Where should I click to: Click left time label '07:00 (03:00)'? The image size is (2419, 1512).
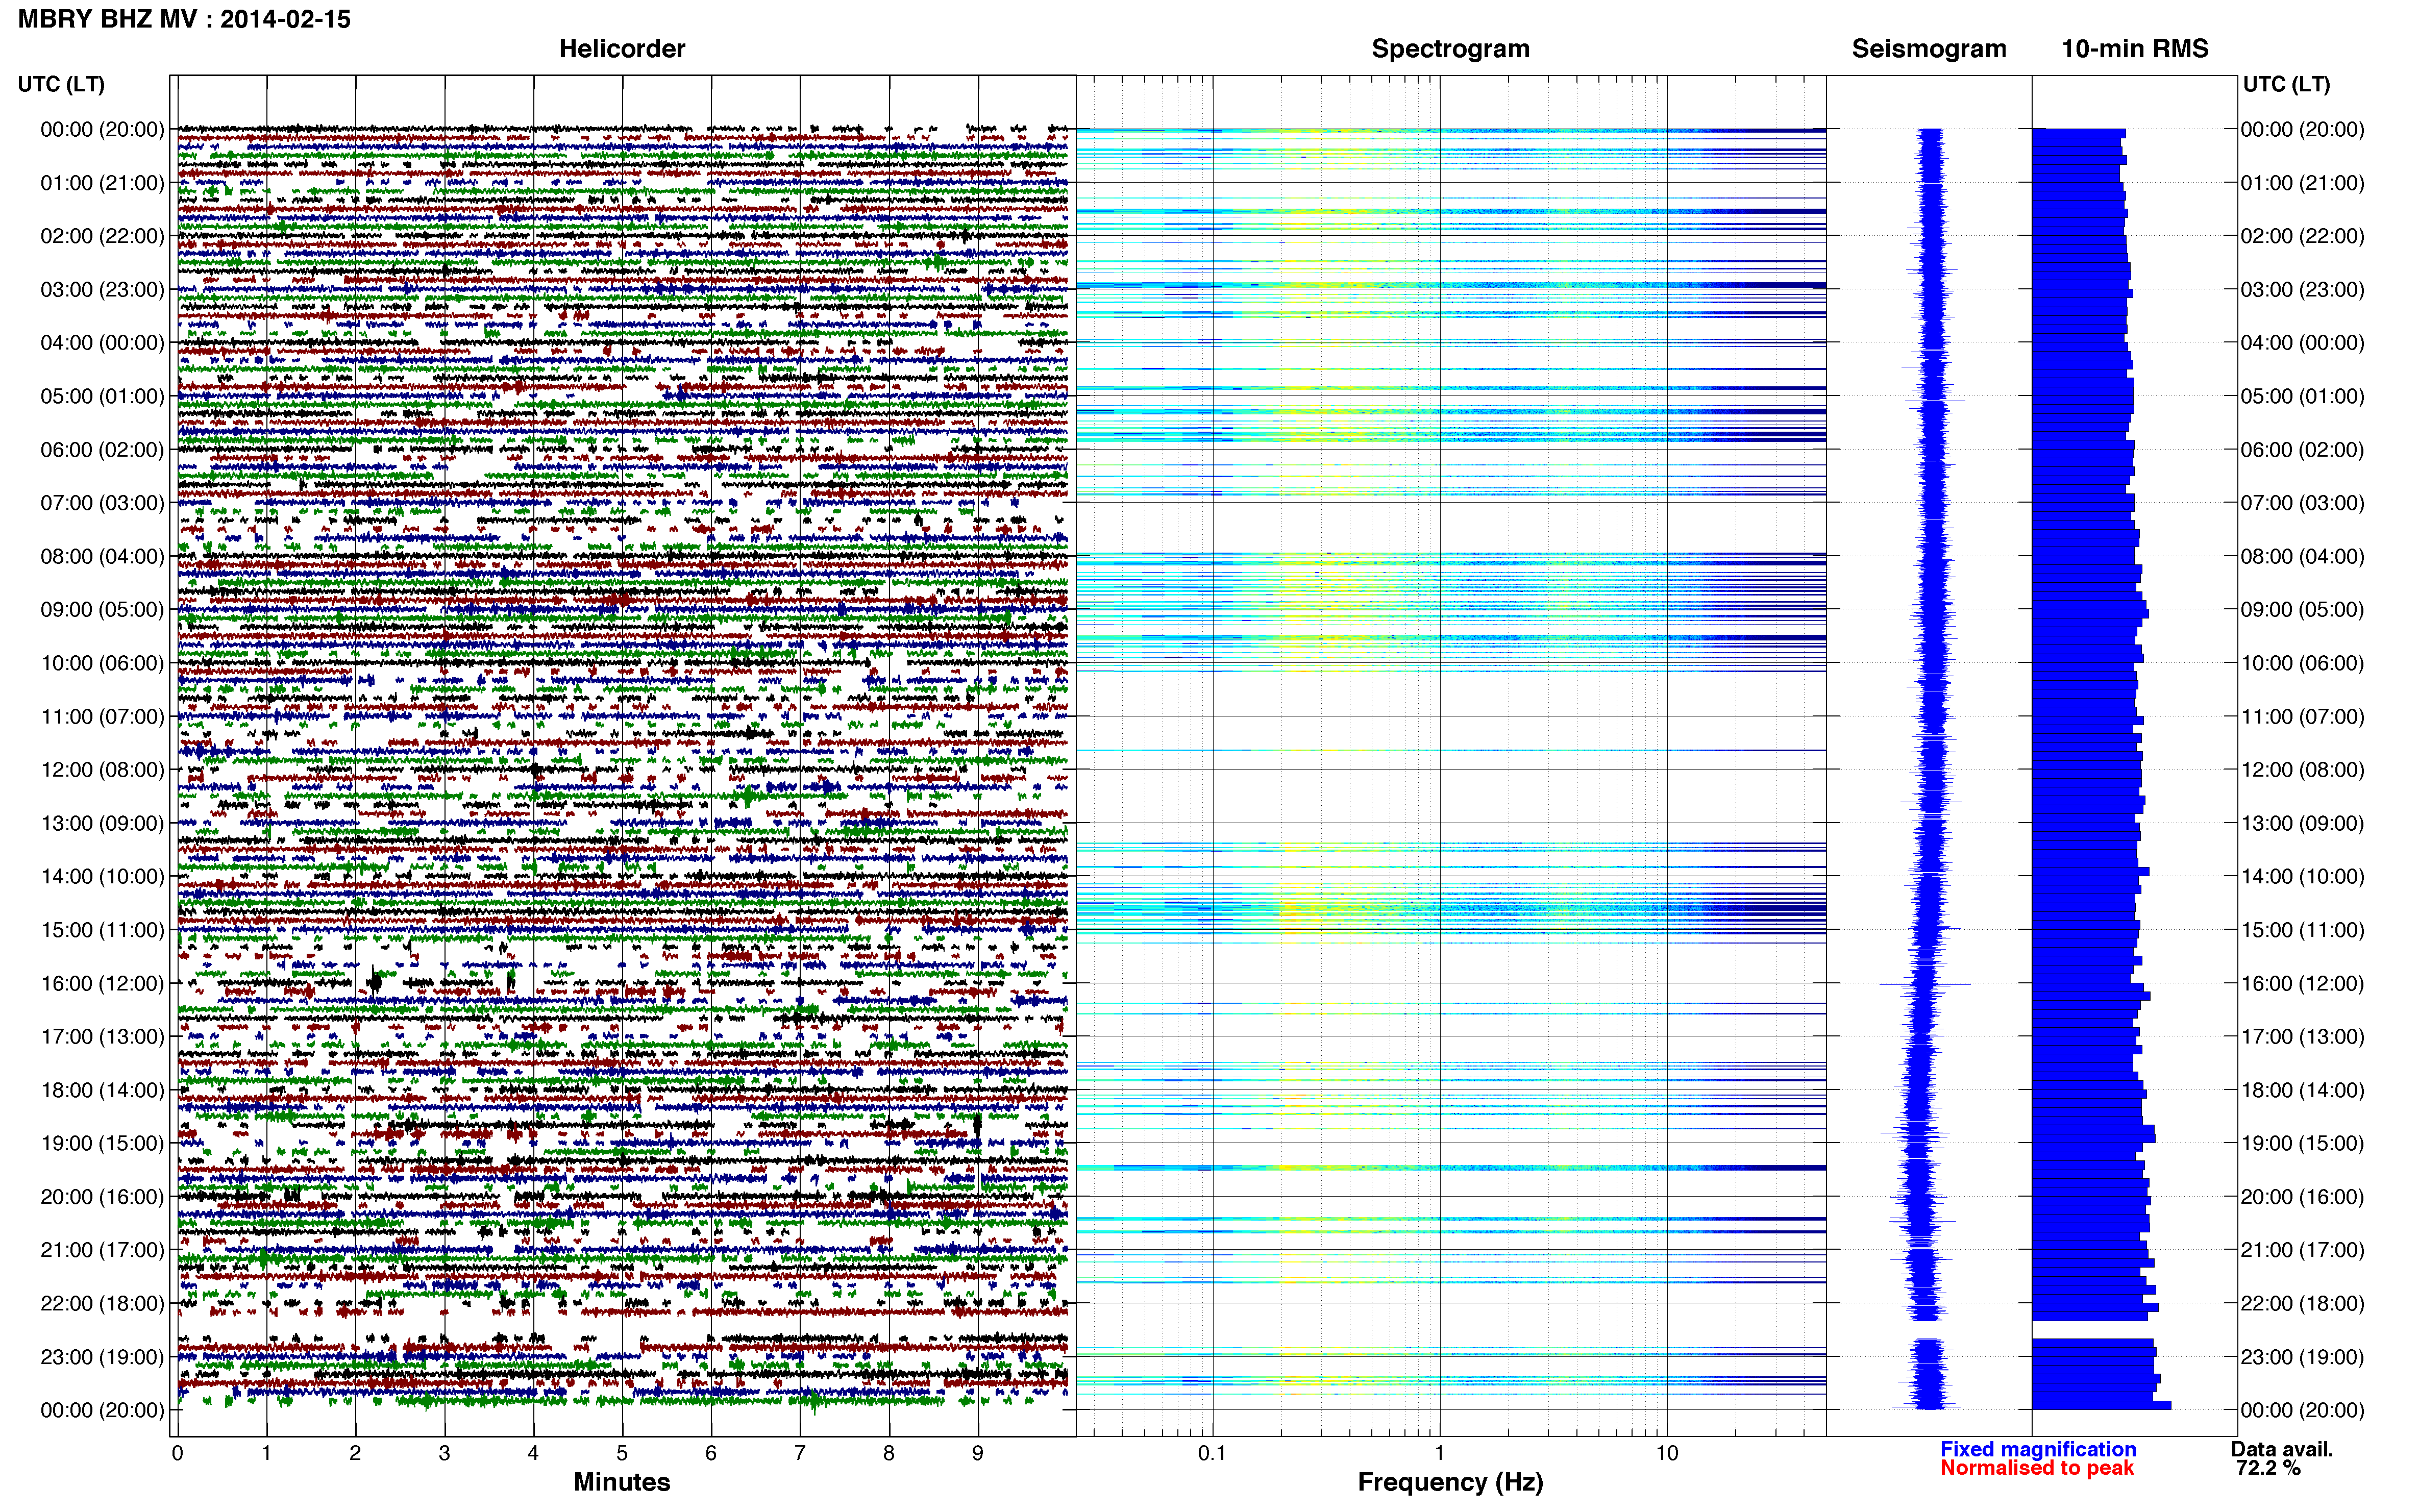click(102, 503)
